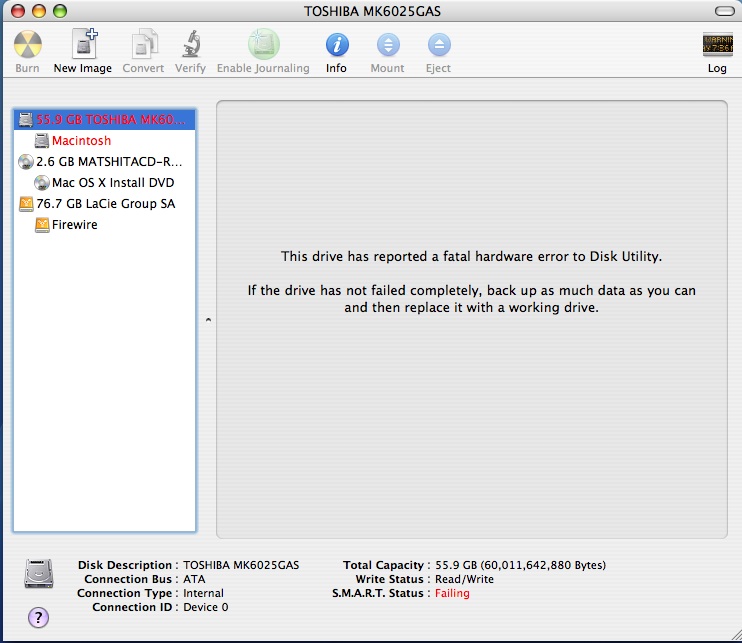Click the Macintosh volume icon

(x=42, y=141)
